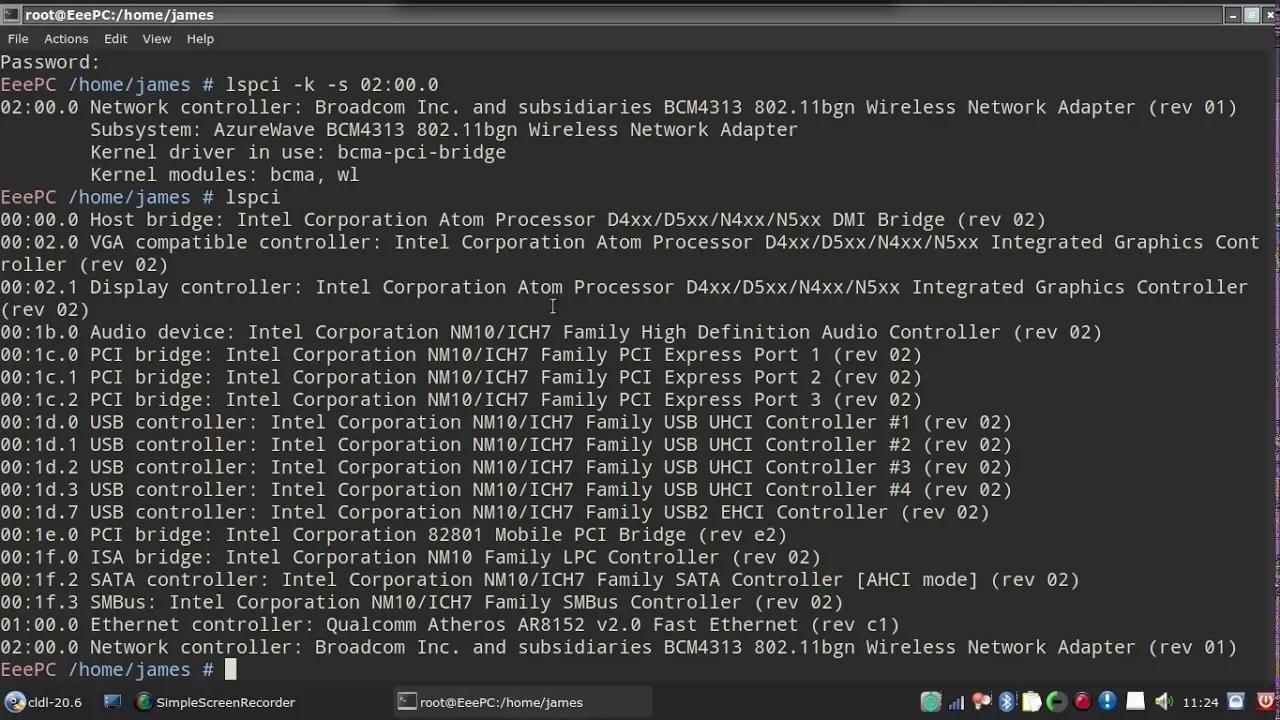Open the clipboard manager tray icon
1280x720 pixels.
[x=1030, y=701]
